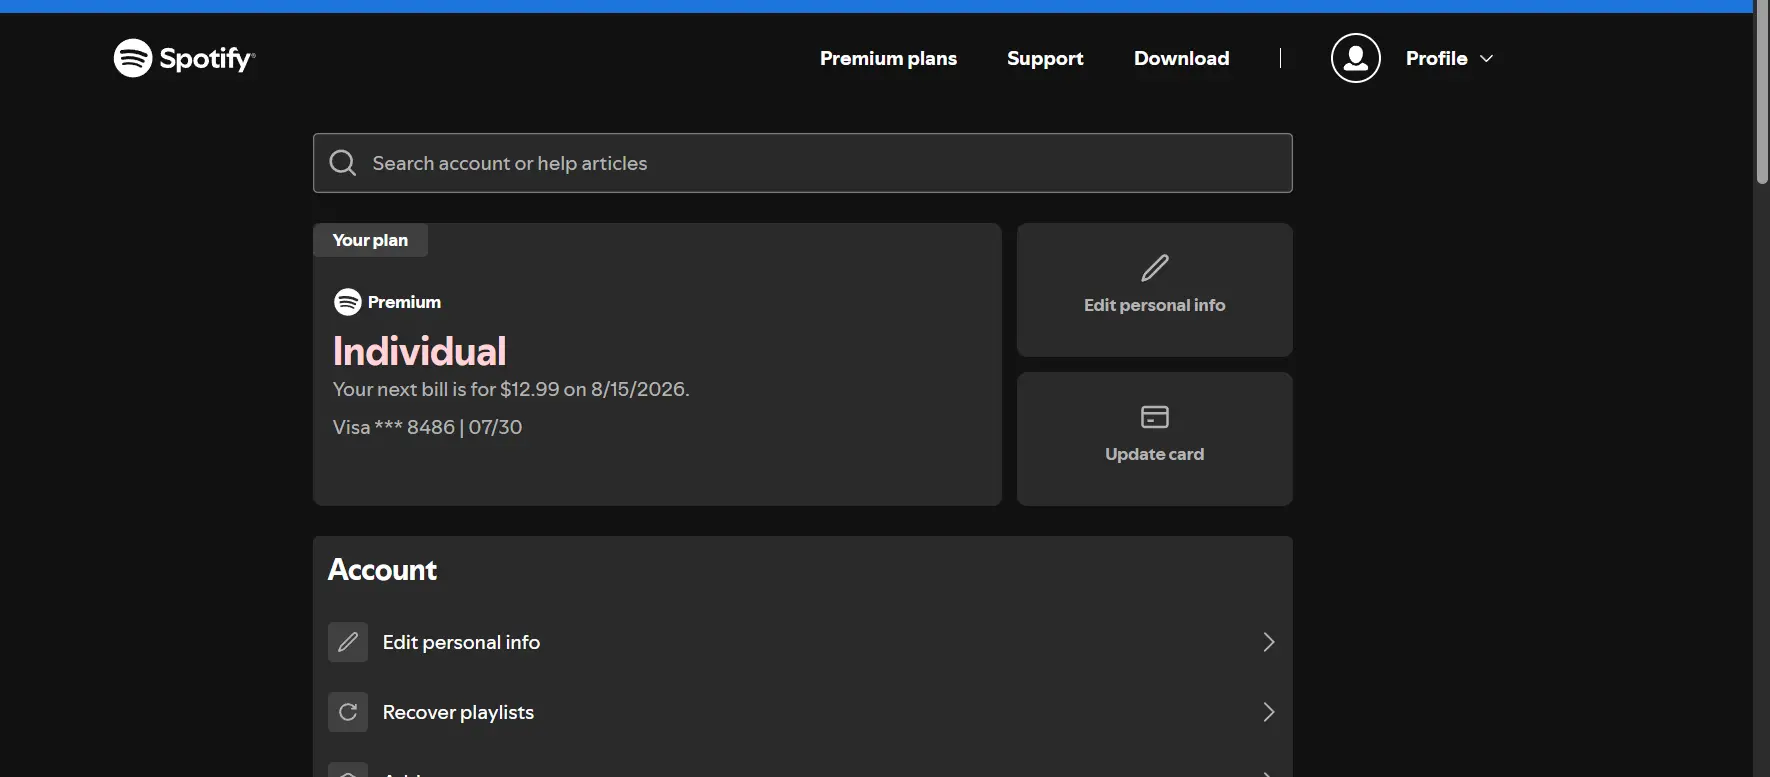
Task: Click the Spotify logo in header
Action: click(185, 58)
